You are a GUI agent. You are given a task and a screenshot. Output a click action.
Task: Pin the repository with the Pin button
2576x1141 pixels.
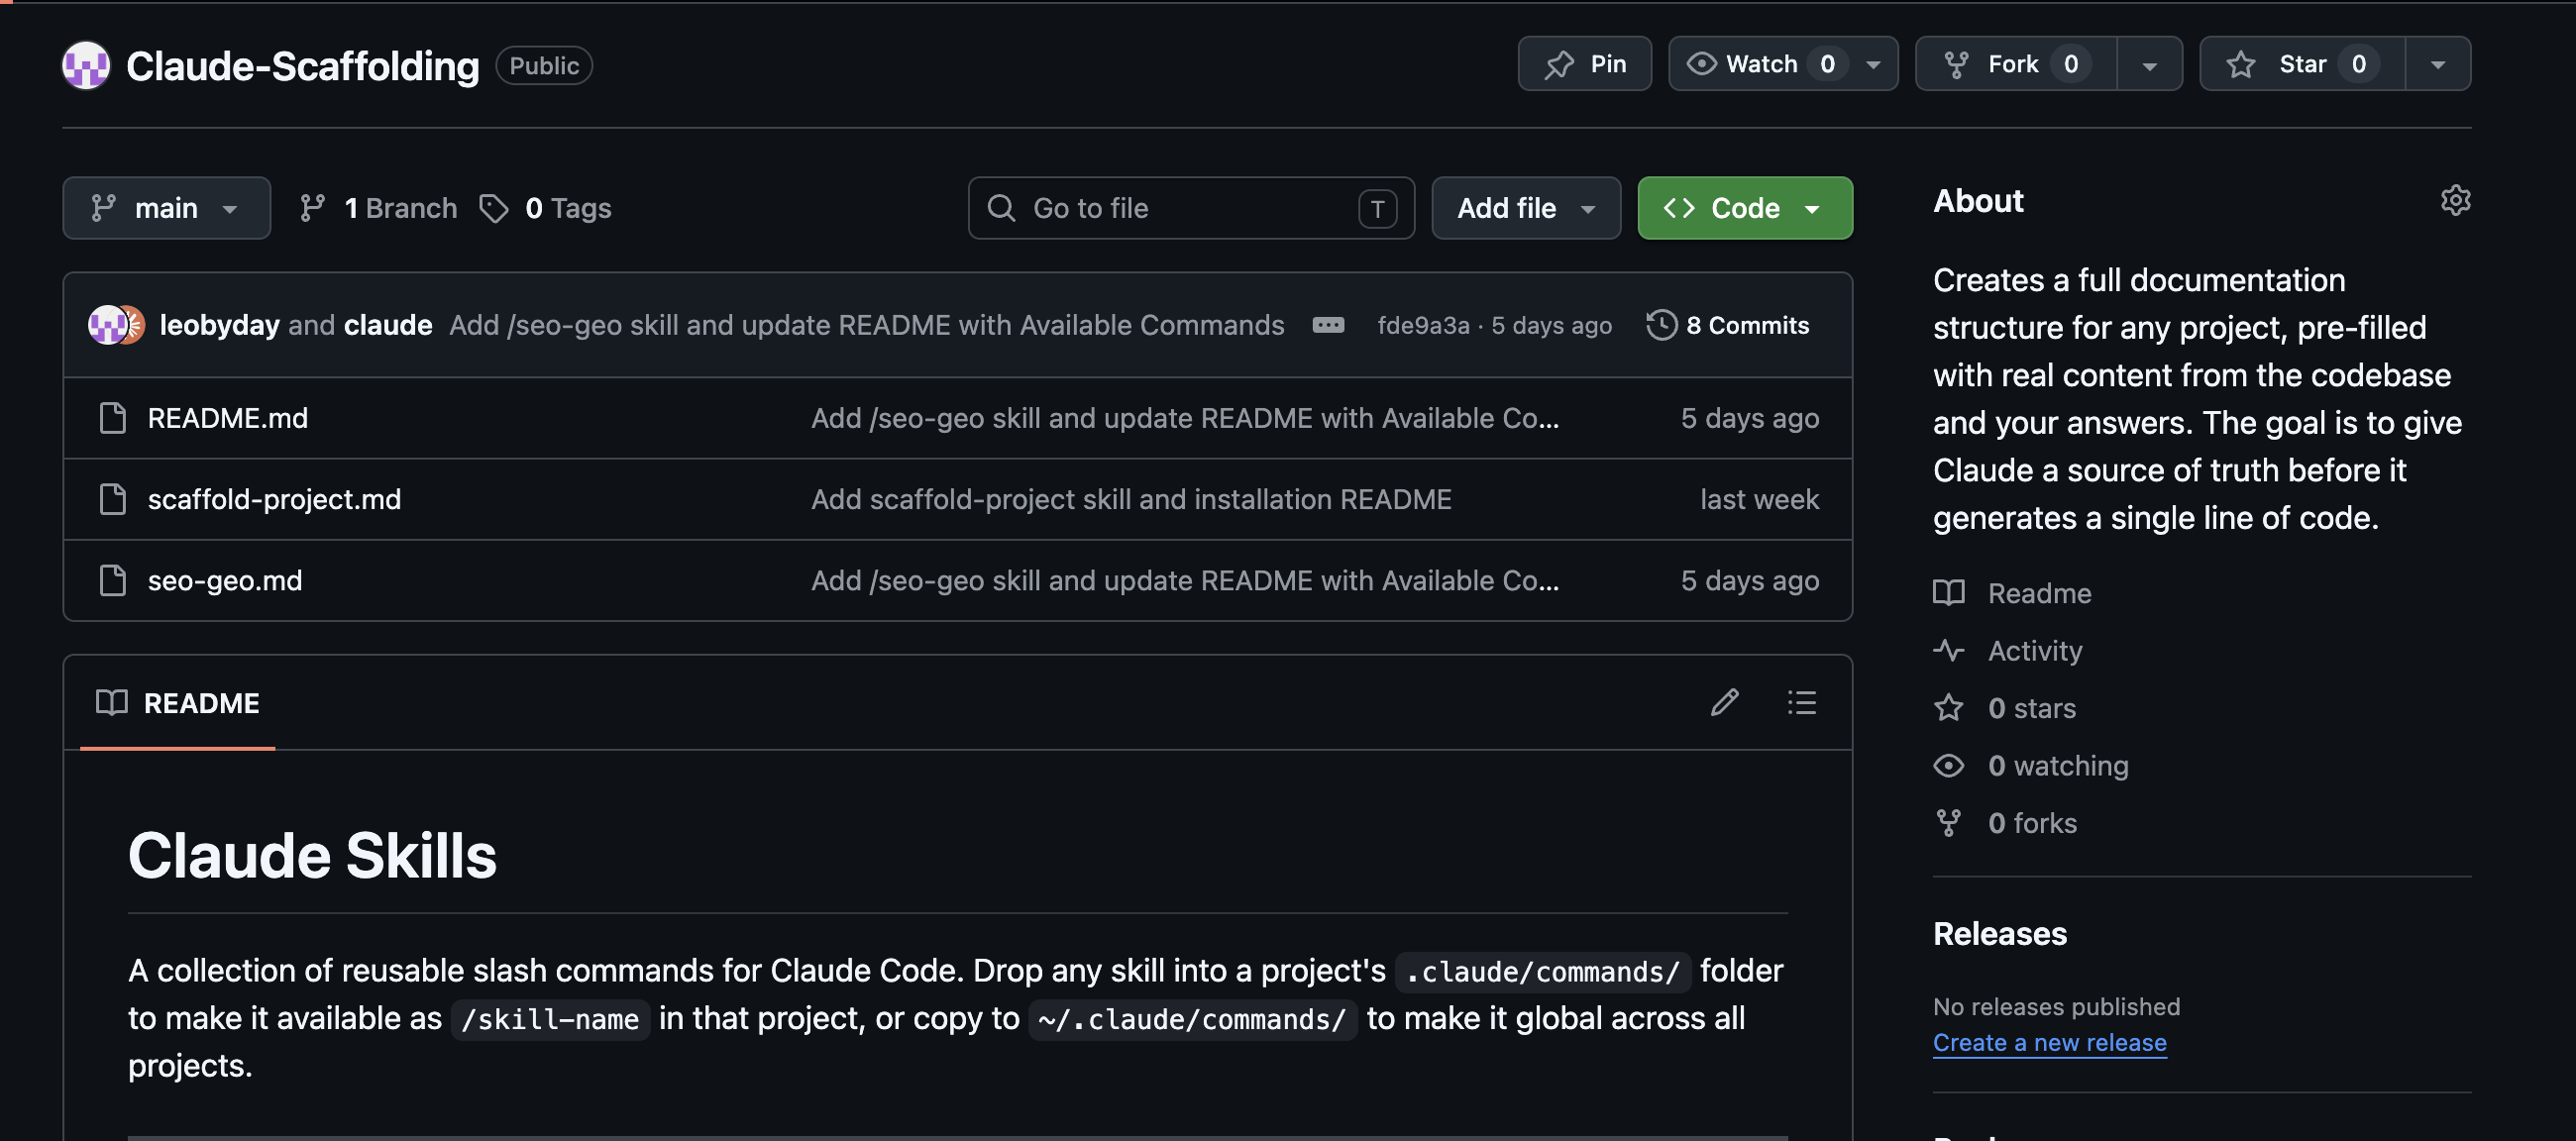click(1584, 64)
